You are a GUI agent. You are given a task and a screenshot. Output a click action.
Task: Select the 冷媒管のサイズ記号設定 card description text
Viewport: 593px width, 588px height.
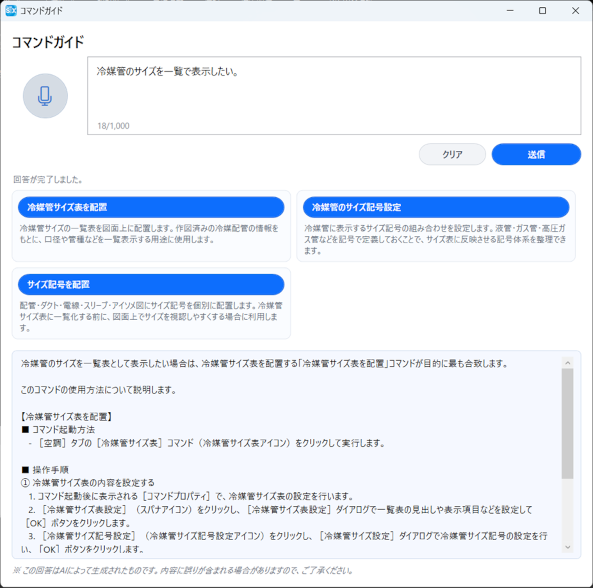435,239
